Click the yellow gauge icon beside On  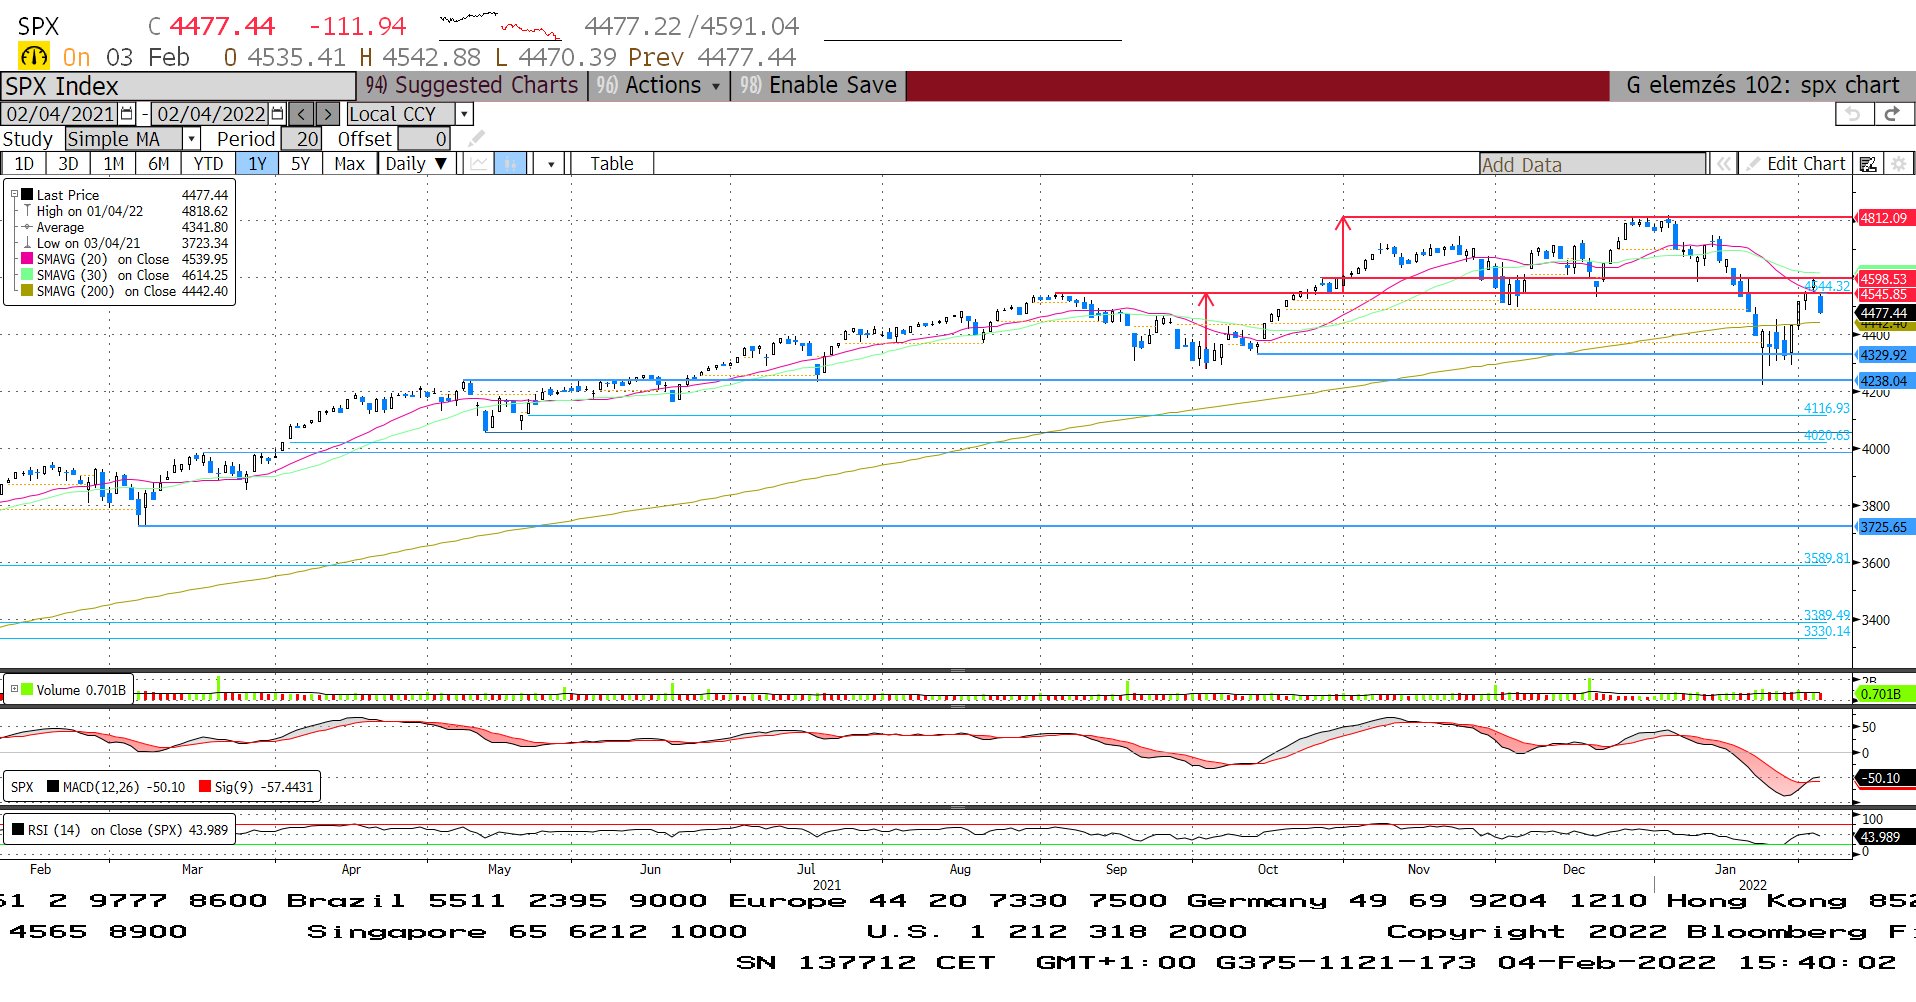click(33, 57)
